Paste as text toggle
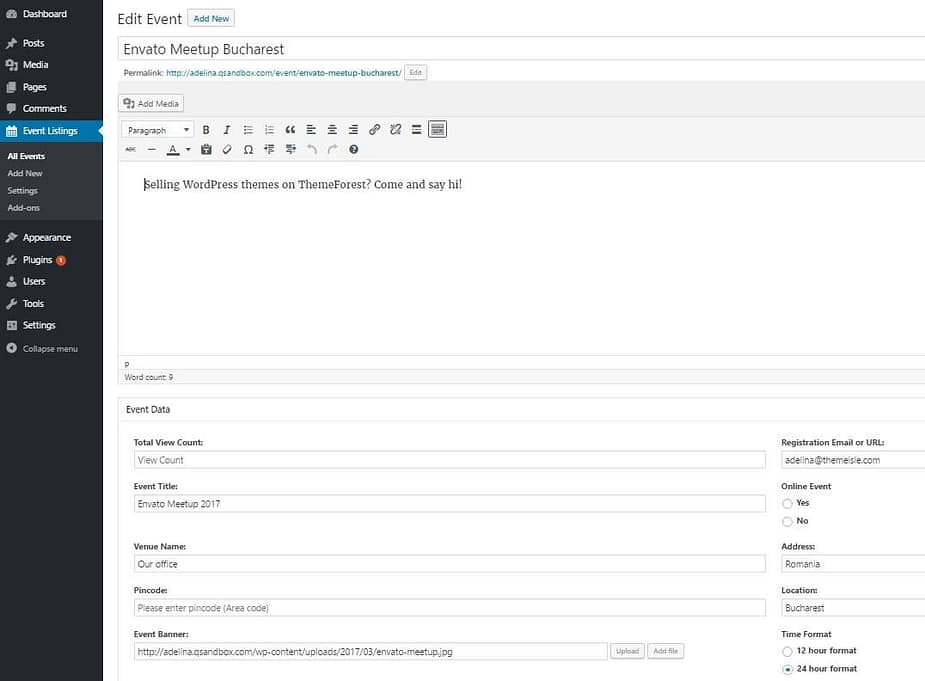Viewport: 925px width, 681px height. coord(206,149)
